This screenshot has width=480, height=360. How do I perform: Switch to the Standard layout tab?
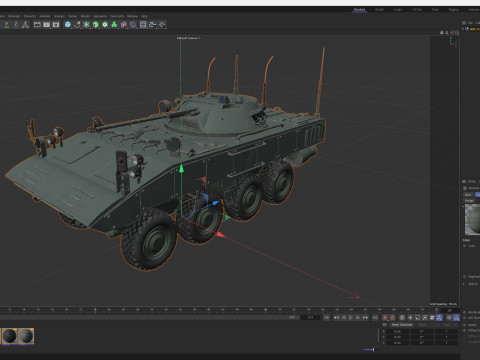tap(359, 10)
